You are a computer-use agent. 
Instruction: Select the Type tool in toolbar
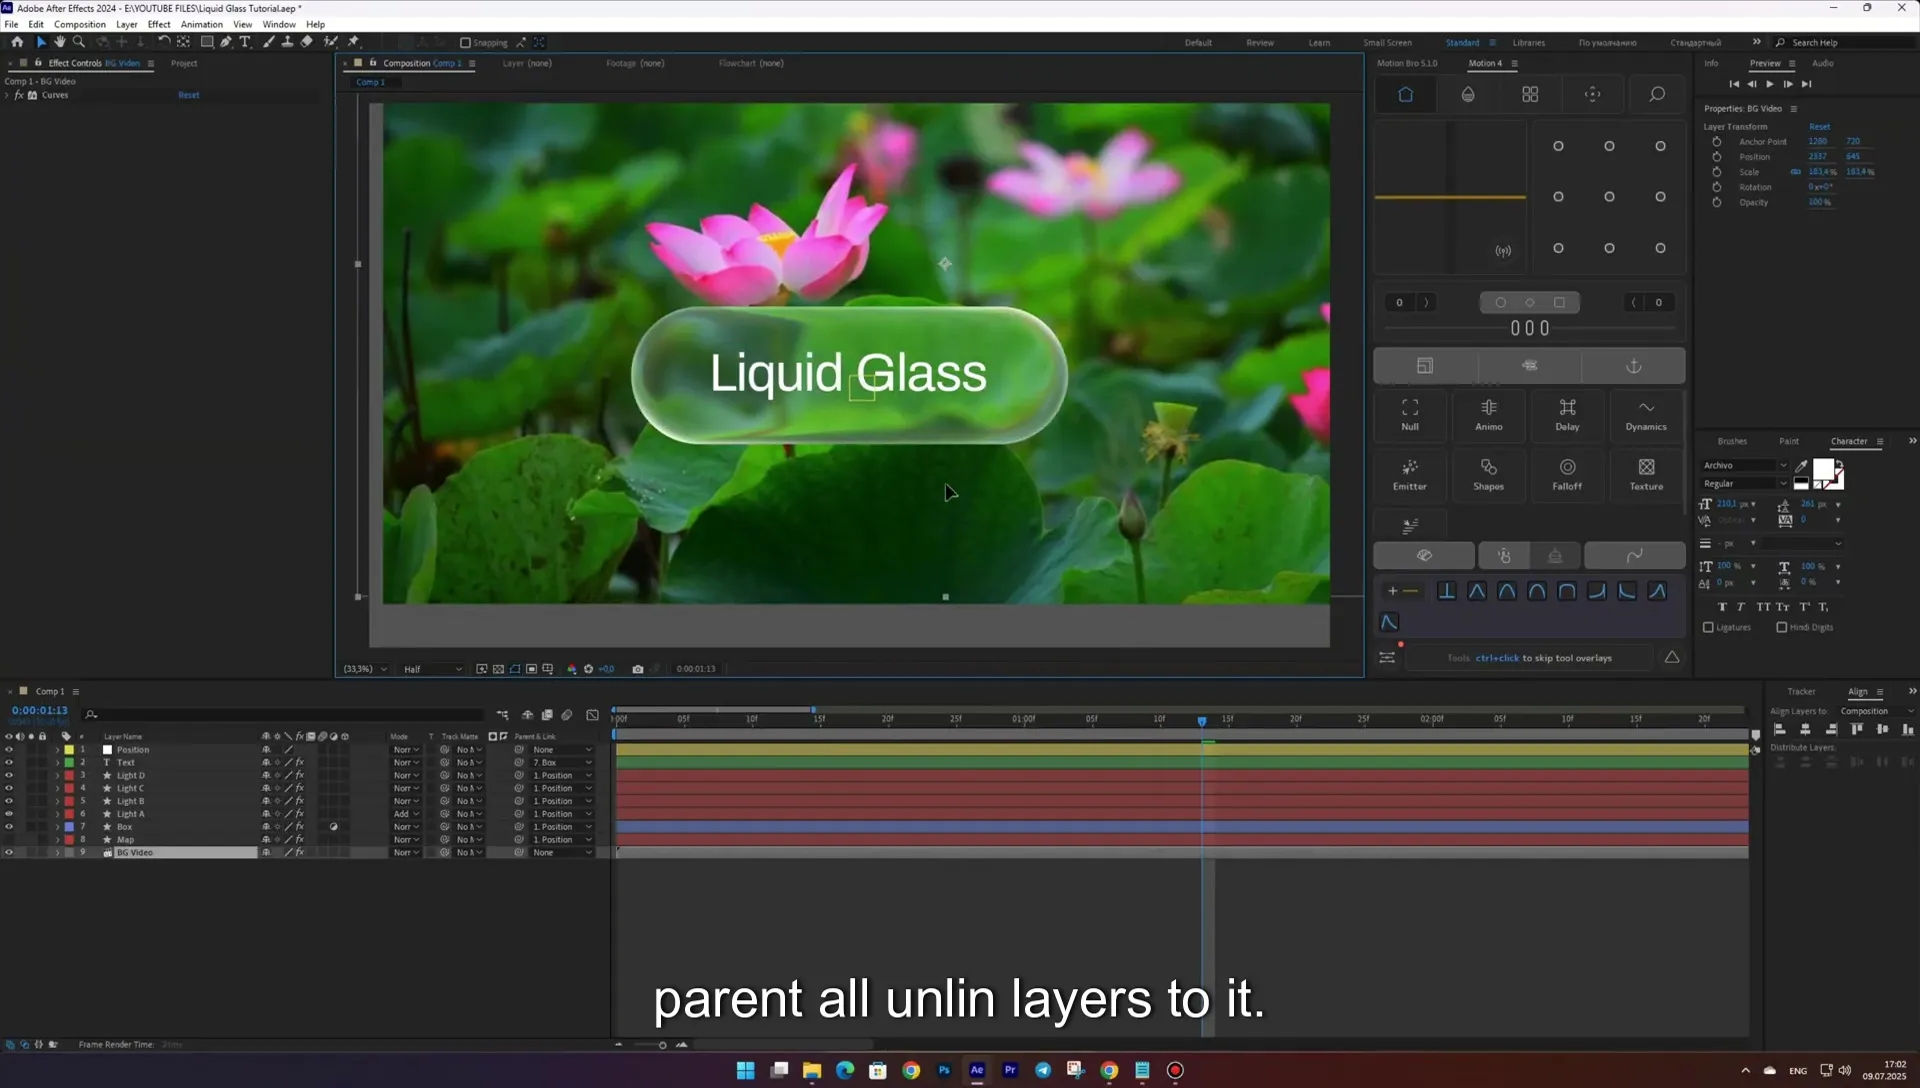(x=245, y=42)
